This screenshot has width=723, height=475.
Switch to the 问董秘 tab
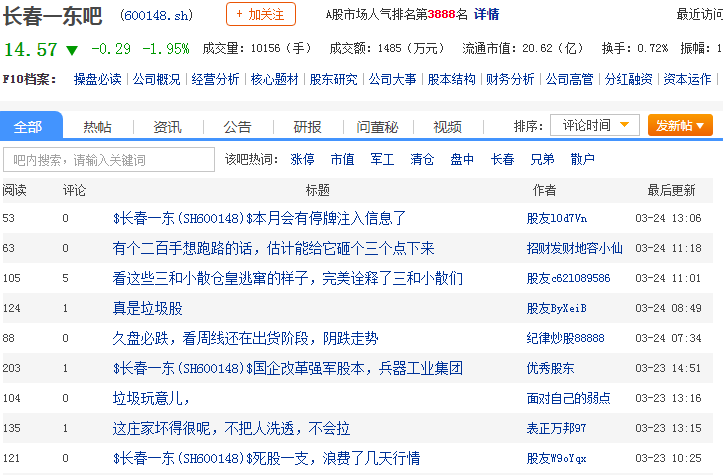click(377, 126)
